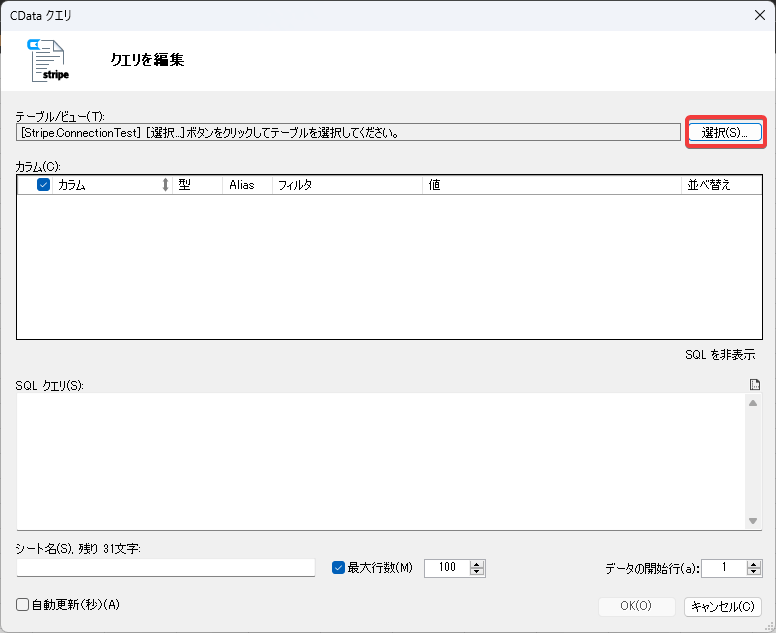Enable the 自動更新(秒)(A) checkbox
The image size is (776, 633).
click(x=22, y=605)
